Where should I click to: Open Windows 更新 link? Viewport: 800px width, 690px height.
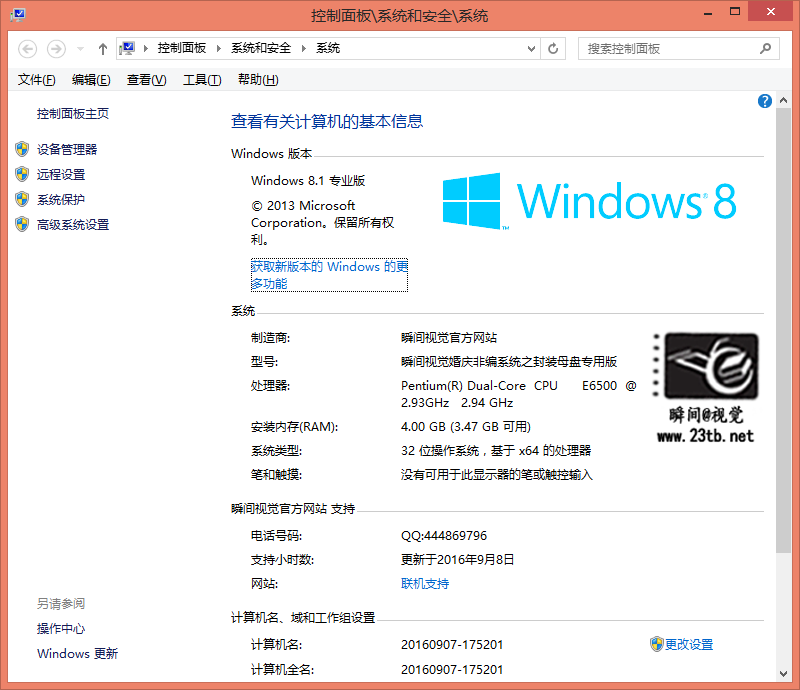78,654
